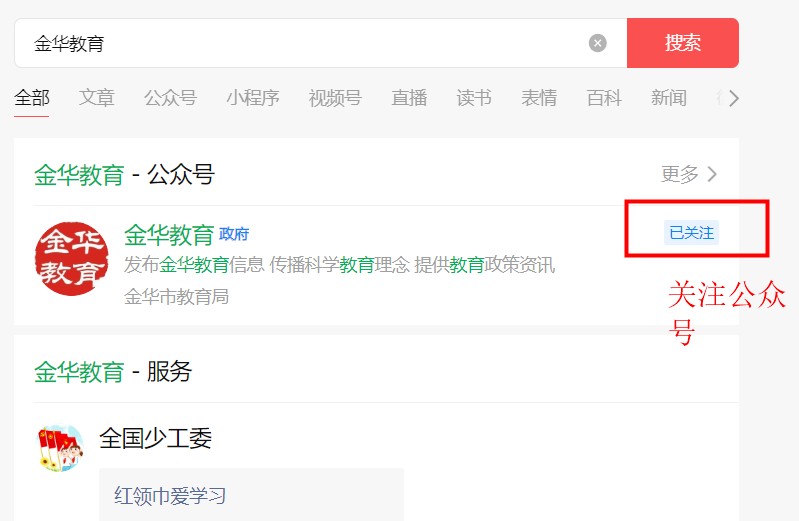Open the 金华教育 official account title link
This screenshot has width=799, height=521.
pyautogui.click(x=169, y=235)
